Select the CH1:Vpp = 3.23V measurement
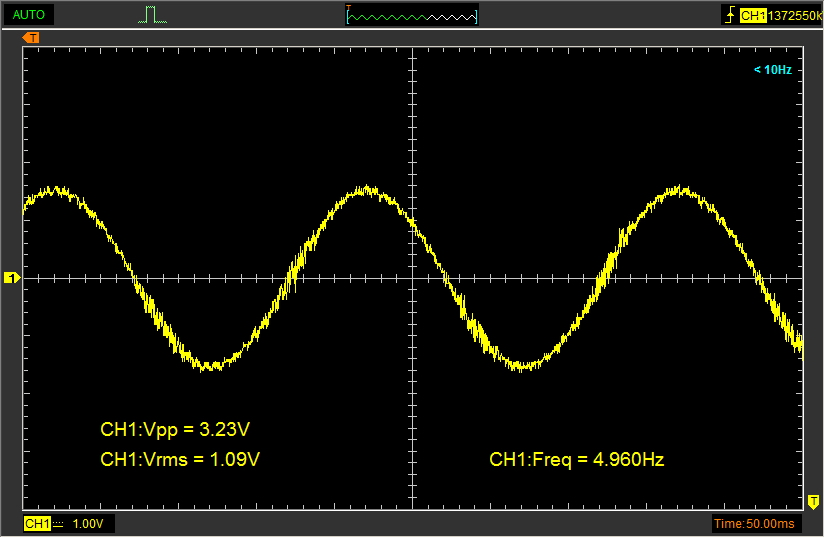 click(175, 430)
